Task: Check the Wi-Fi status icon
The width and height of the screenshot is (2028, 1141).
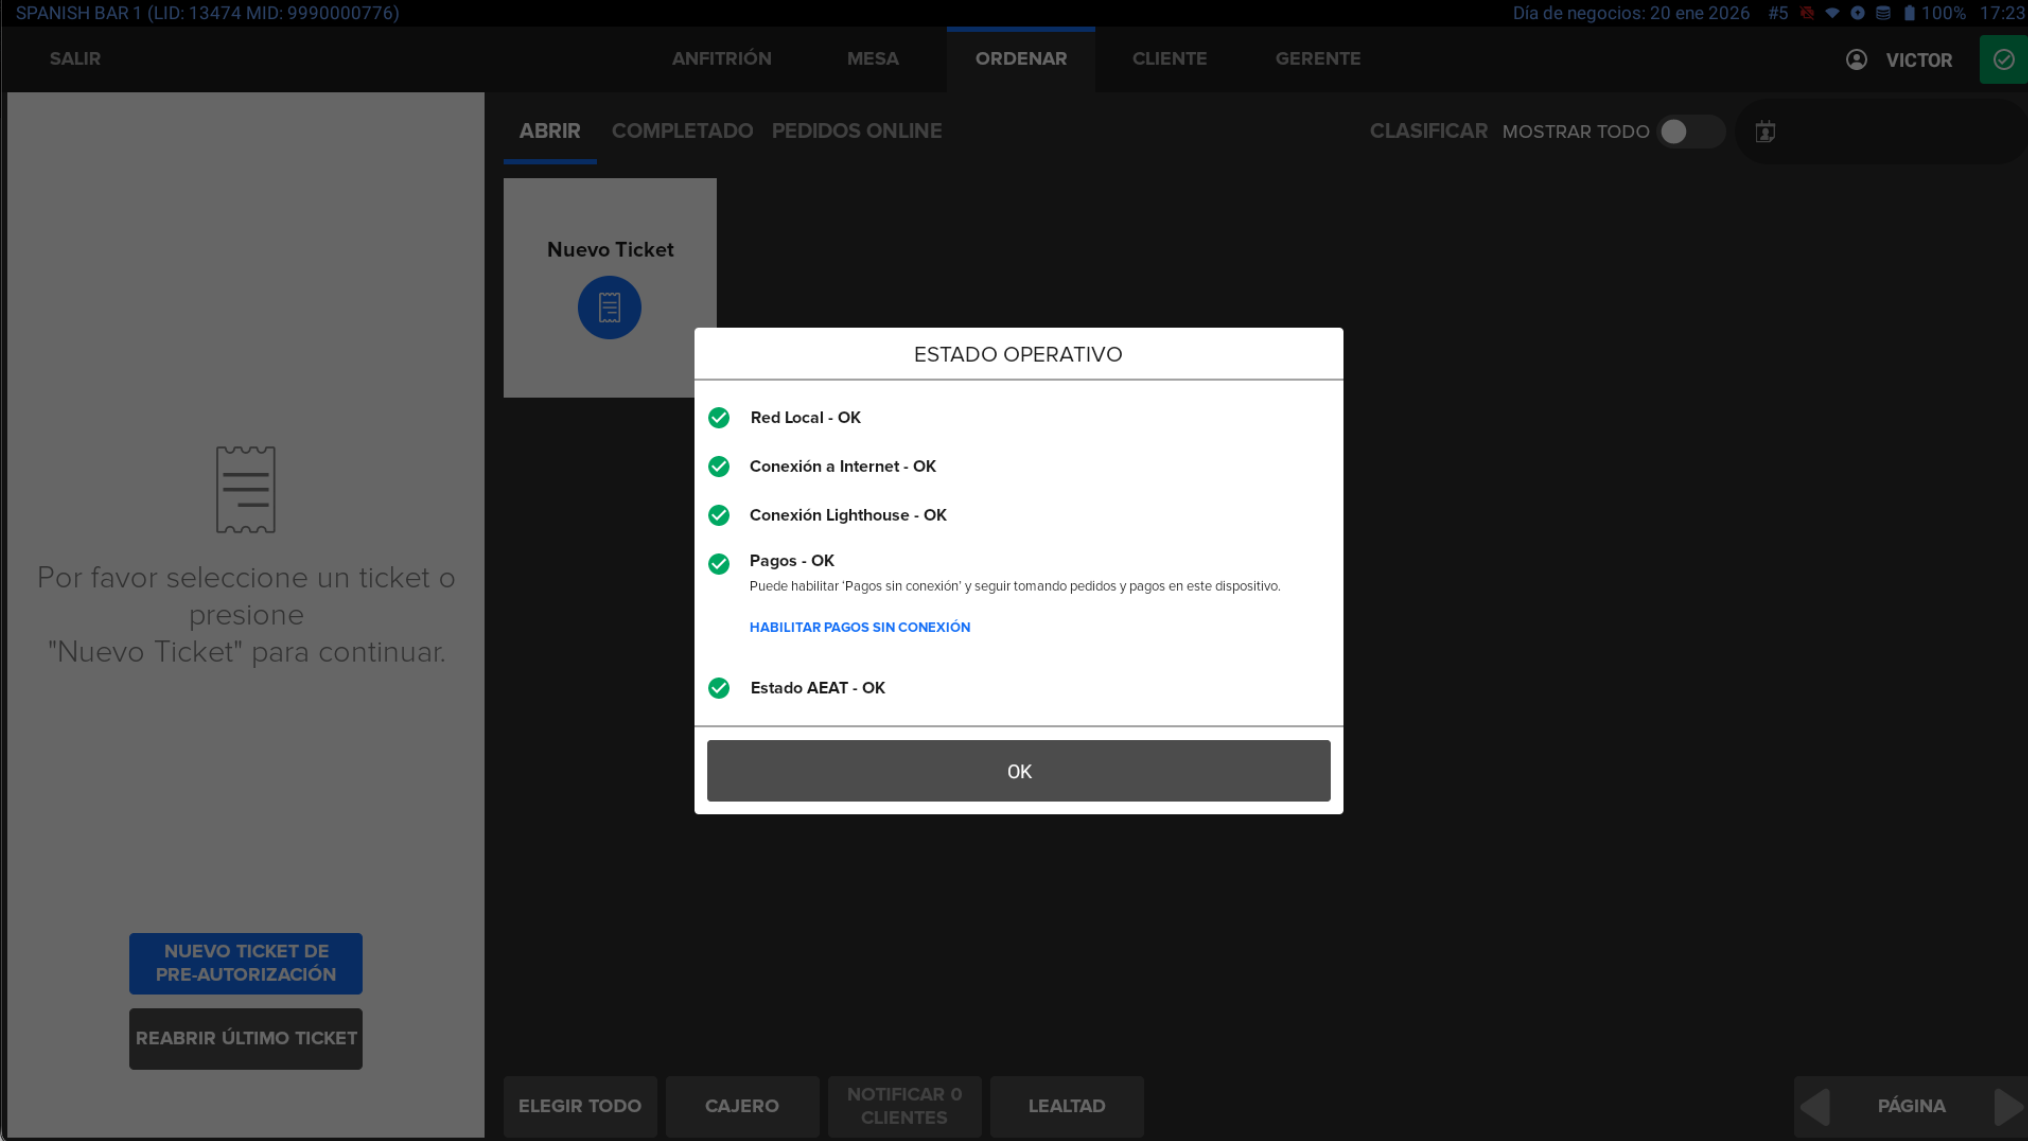Action: pos(1832,13)
